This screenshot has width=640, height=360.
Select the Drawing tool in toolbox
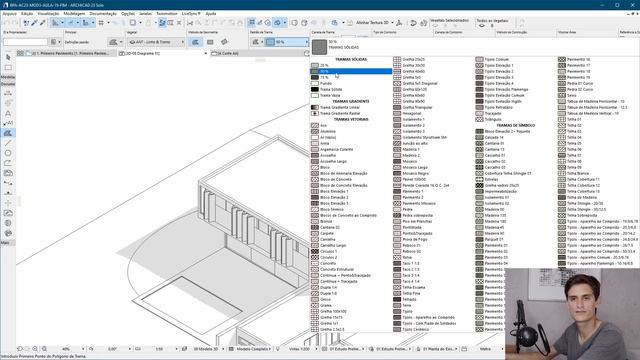tap(8, 173)
